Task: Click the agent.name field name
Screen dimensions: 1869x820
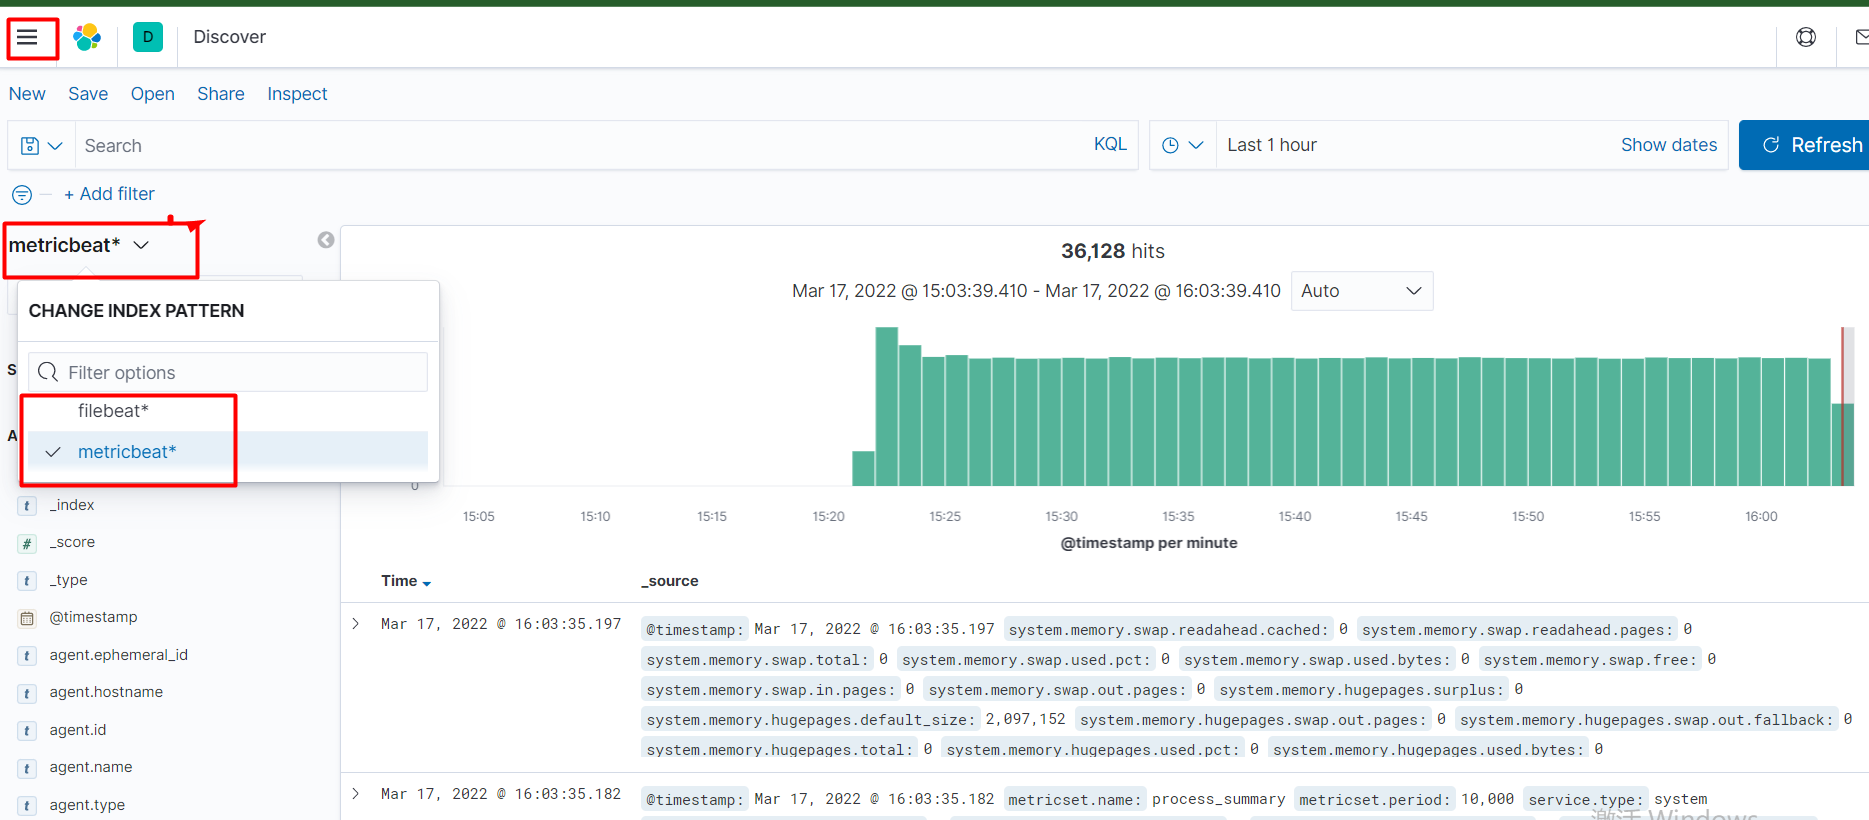Action: pos(91,767)
